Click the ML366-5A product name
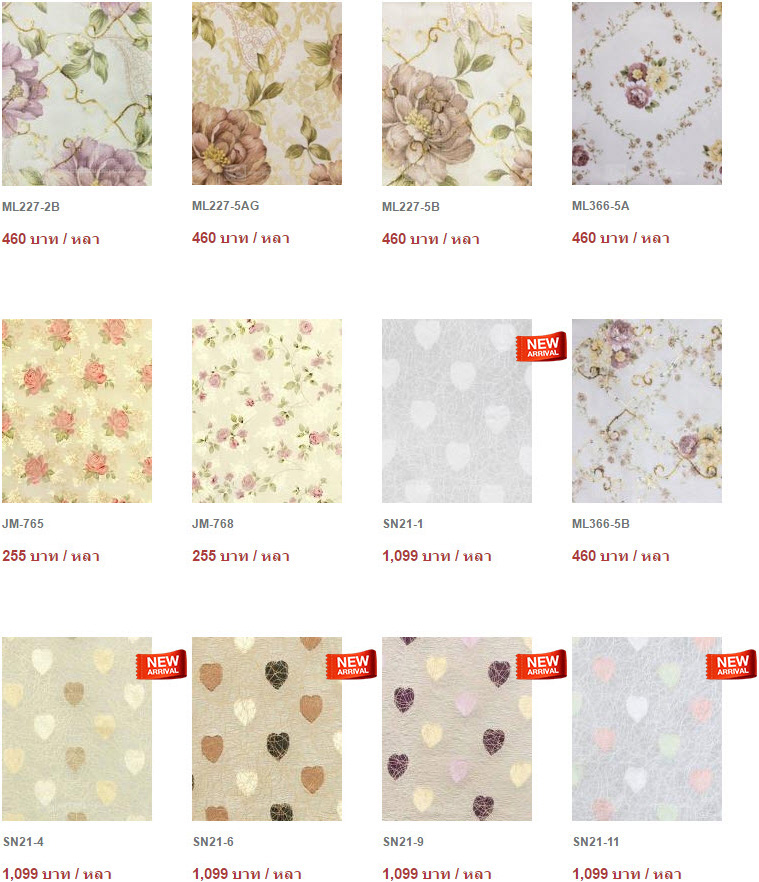Screen dimensions: 759x882 [x=600, y=206]
